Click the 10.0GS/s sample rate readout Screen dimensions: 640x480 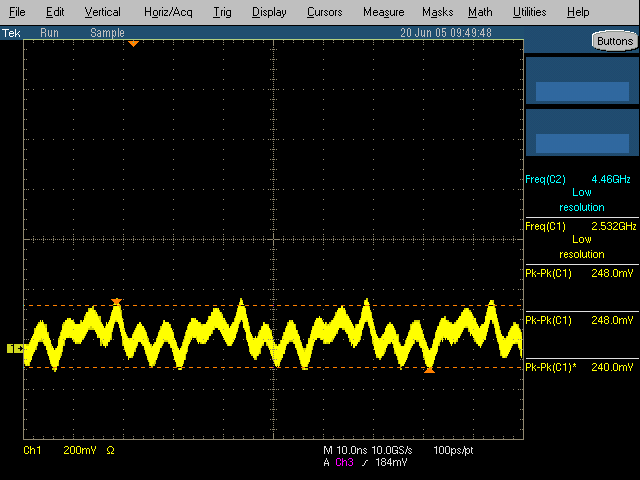pyautogui.click(x=392, y=450)
